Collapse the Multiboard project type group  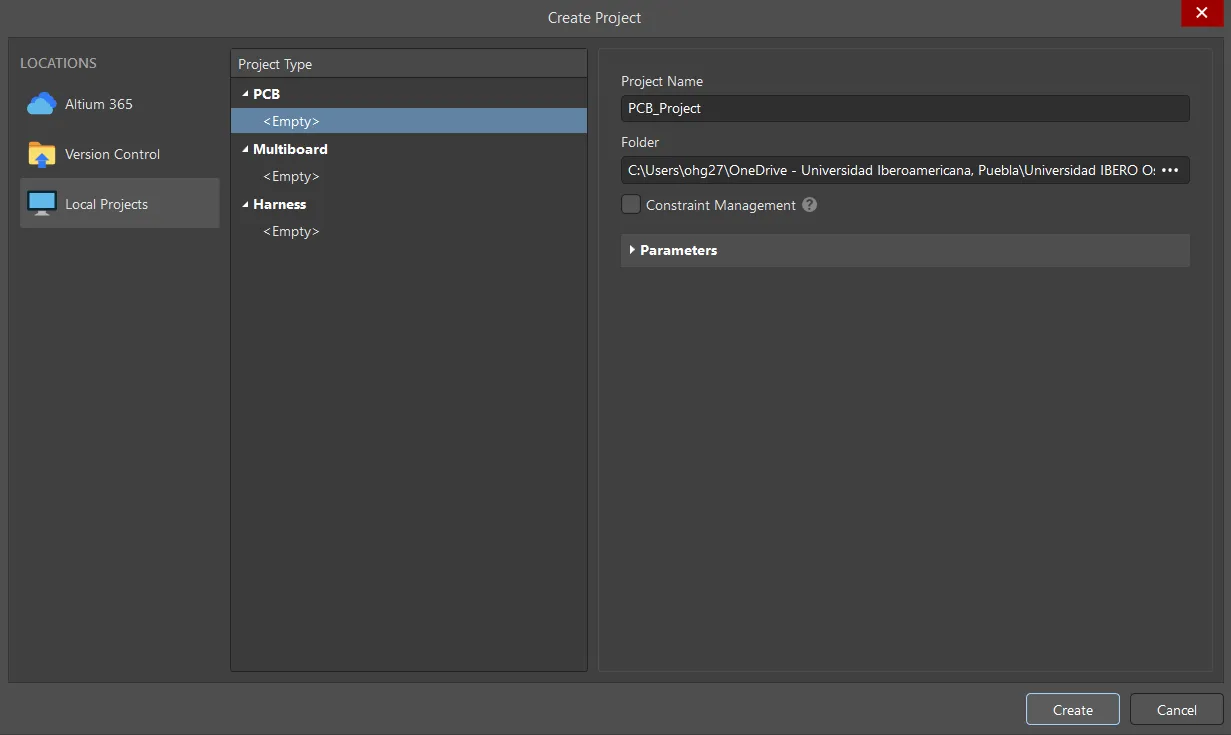[245, 148]
